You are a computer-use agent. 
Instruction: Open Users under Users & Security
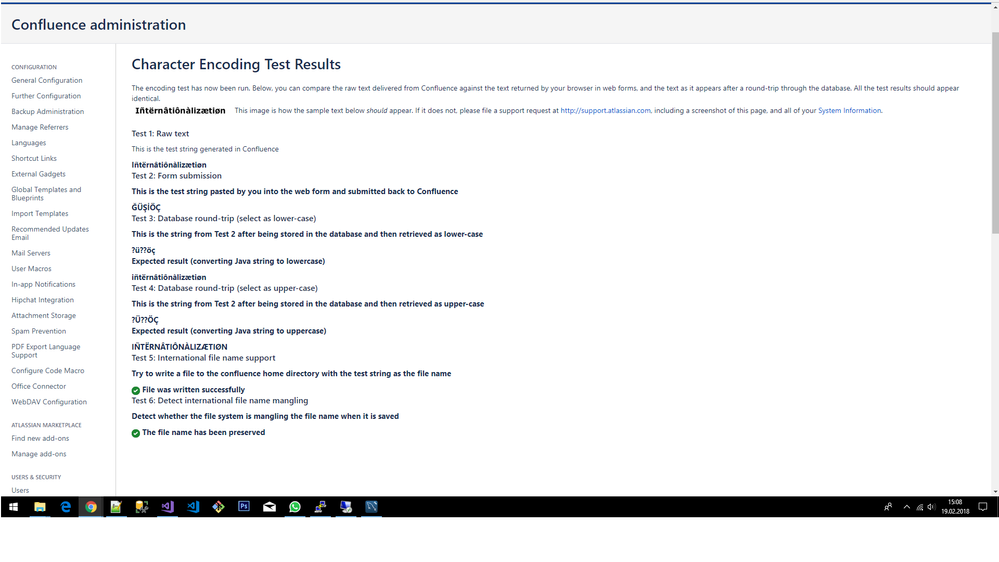tap(20, 491)
